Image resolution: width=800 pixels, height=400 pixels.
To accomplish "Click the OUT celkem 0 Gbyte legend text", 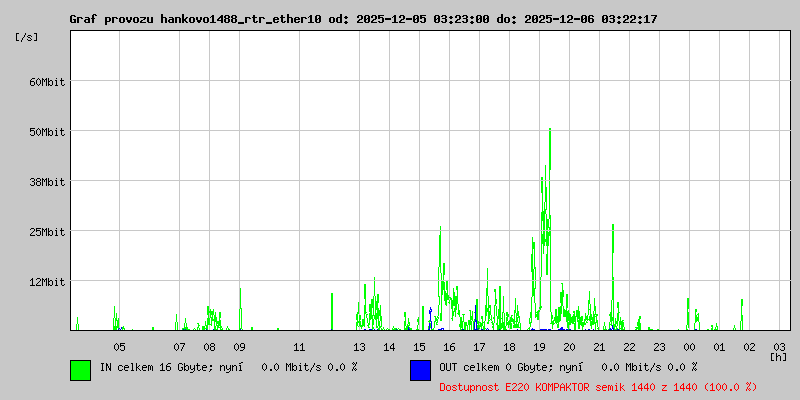I will pos(567,367).
